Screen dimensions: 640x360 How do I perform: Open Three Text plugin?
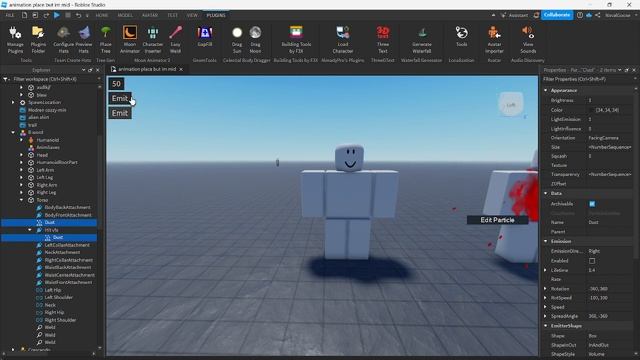(382, 40)
